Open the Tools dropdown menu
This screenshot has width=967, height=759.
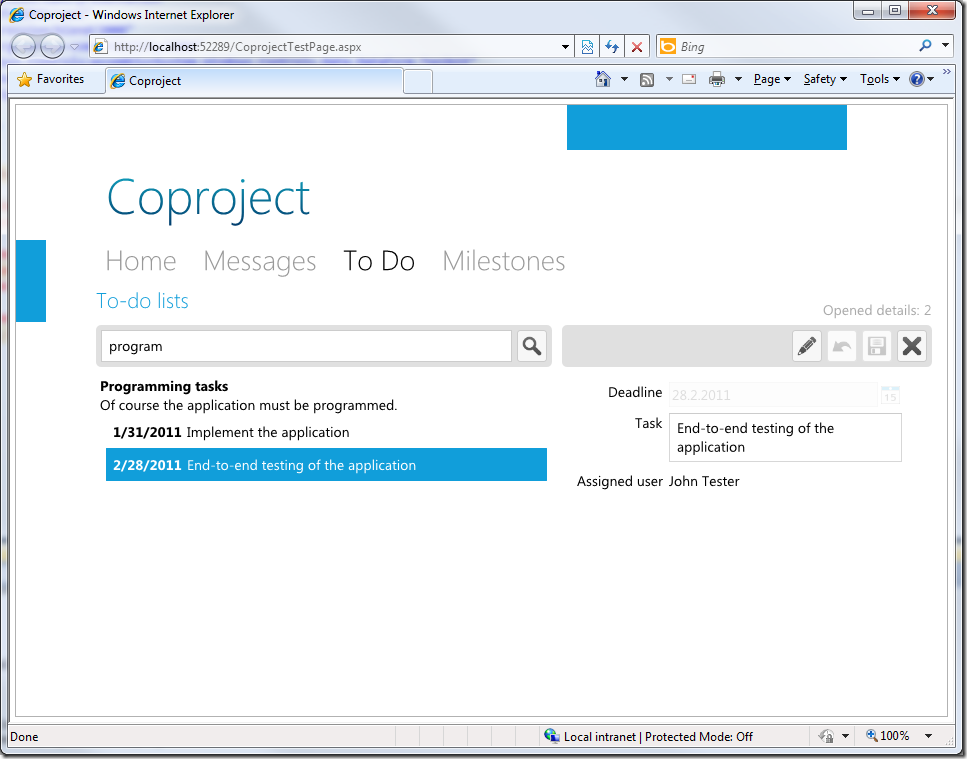880,79
